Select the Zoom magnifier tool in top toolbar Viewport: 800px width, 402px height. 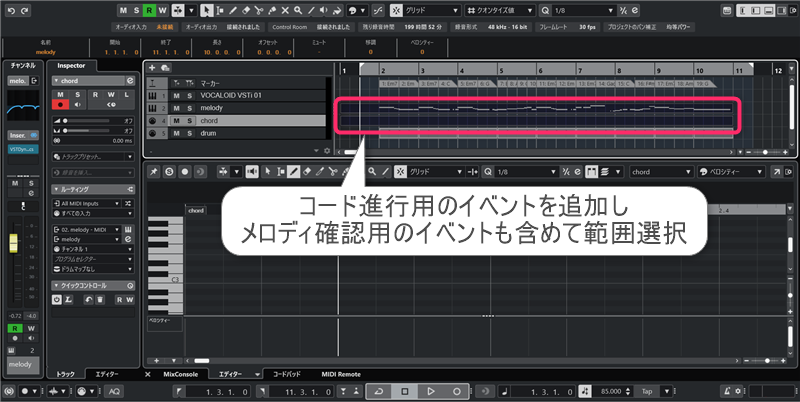[x=298, y=10]
